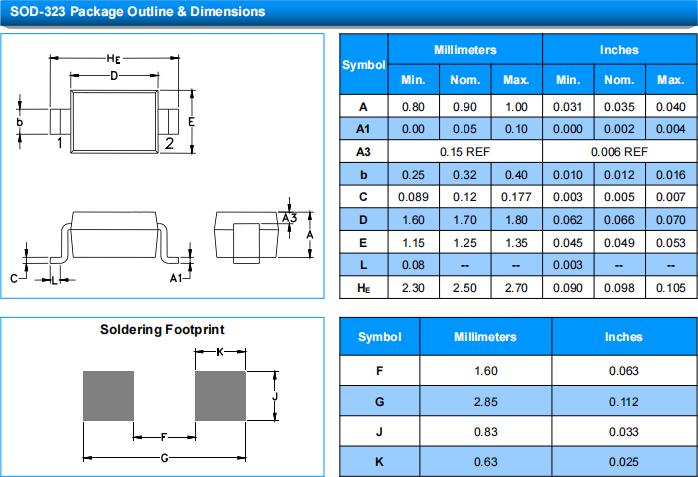Select row A maximum inches value 0.040

670,107
